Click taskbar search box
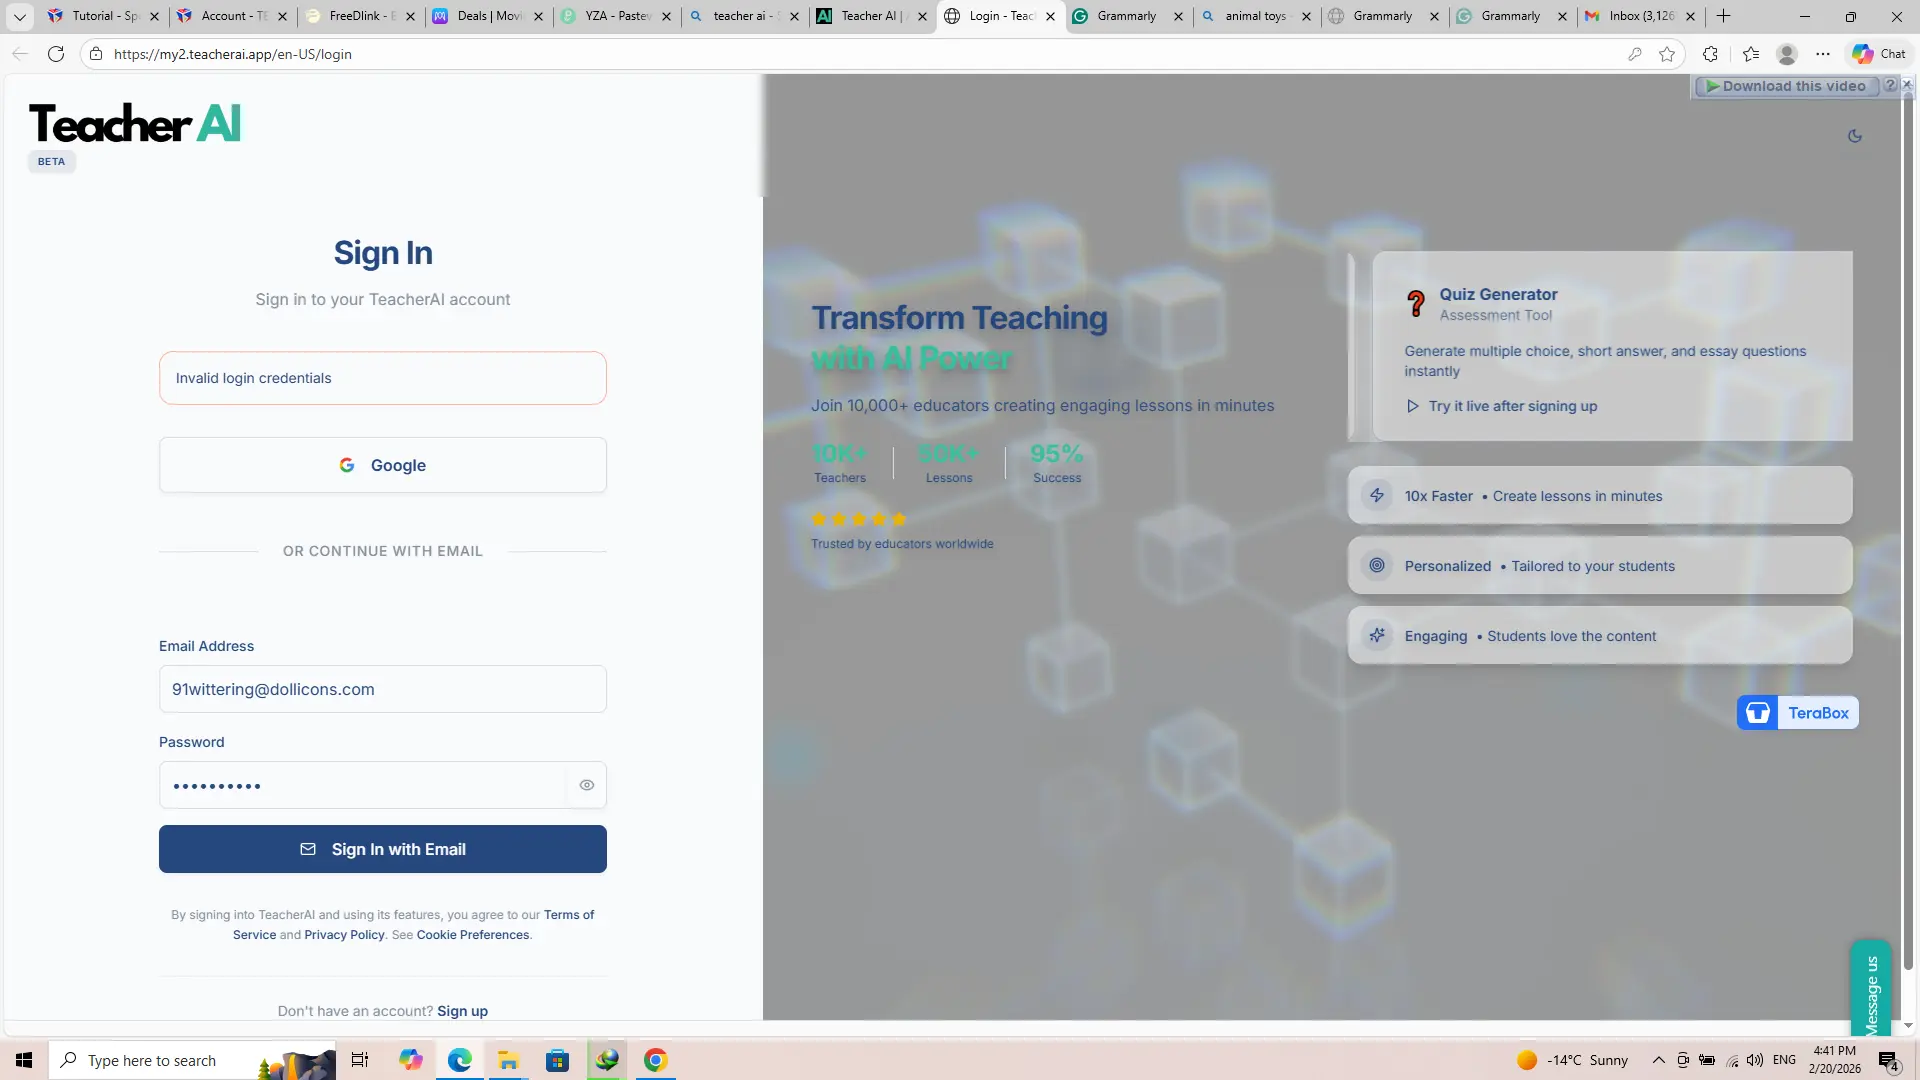This screenshot has height=1080, width=1920. 192,1060
